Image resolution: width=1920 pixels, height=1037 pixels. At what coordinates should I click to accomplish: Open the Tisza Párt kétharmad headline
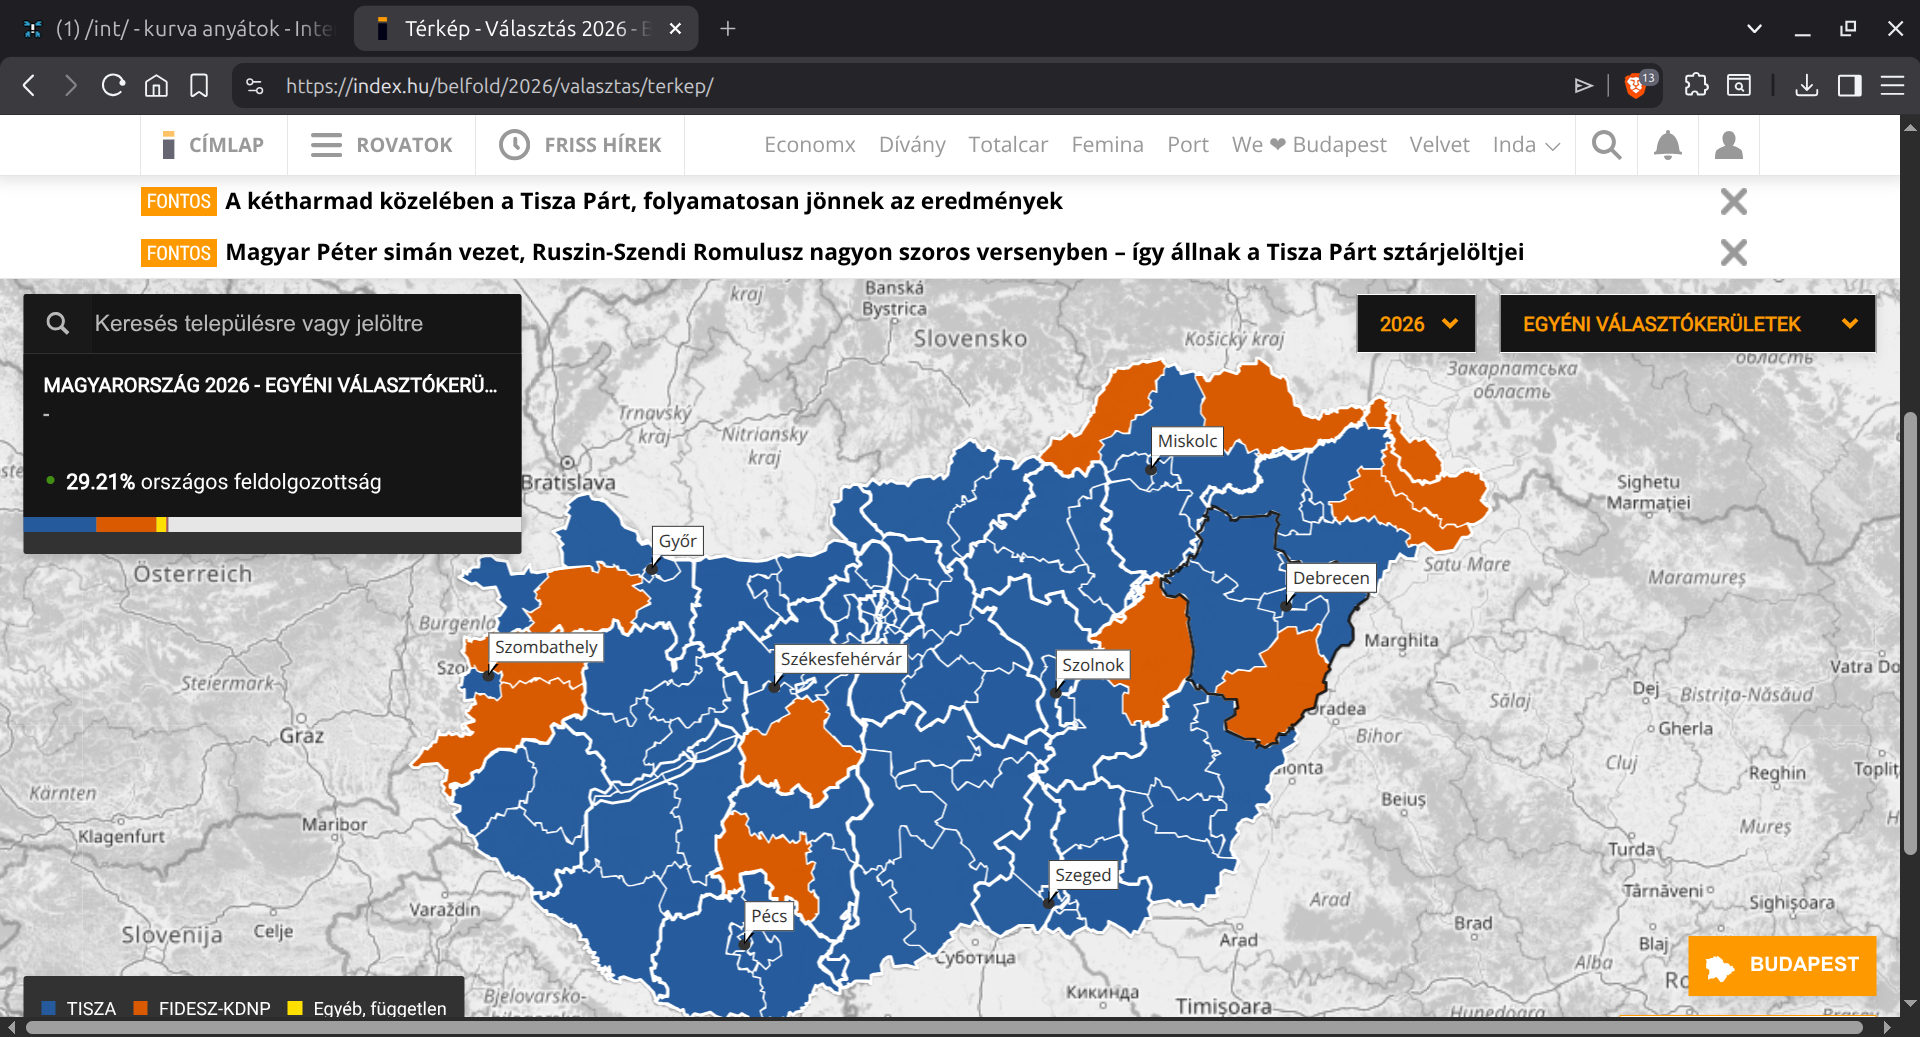[644, 201]
